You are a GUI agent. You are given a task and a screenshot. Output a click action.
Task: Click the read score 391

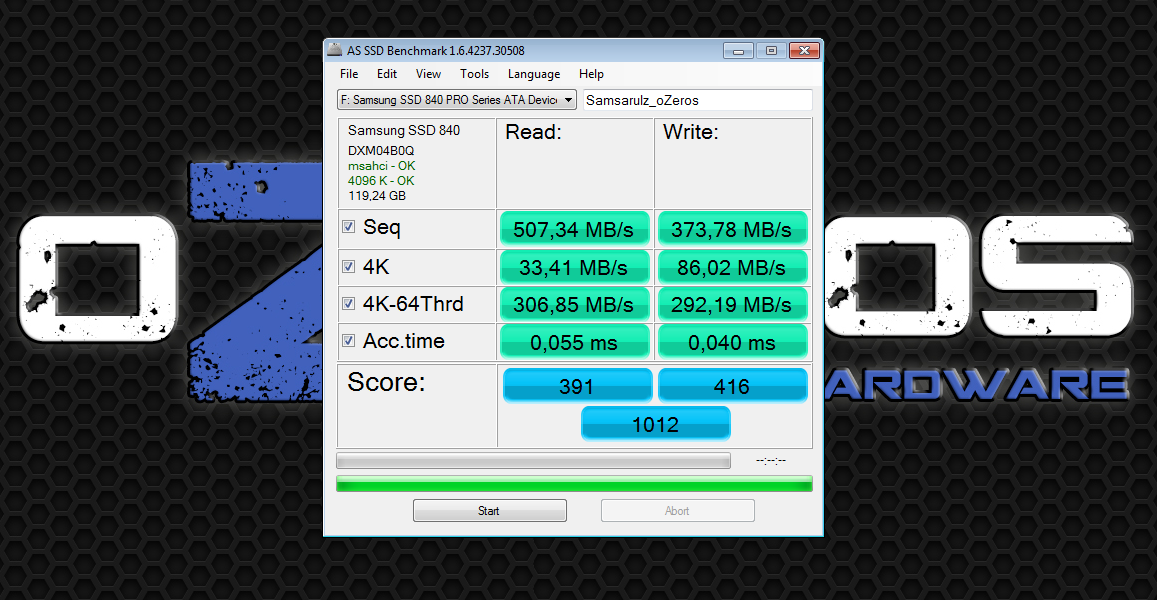(577, 385)
